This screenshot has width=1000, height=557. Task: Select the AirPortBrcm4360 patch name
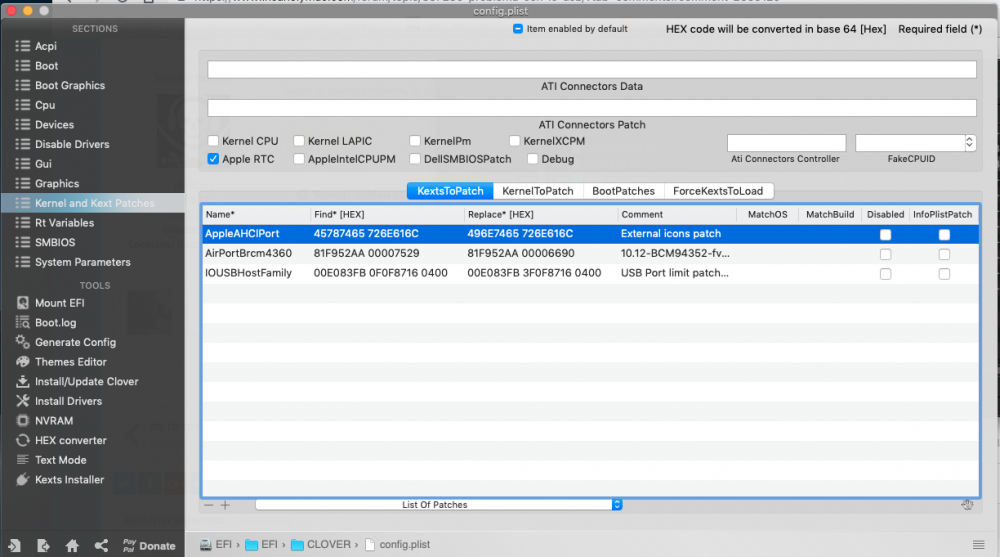pos(248,253)
